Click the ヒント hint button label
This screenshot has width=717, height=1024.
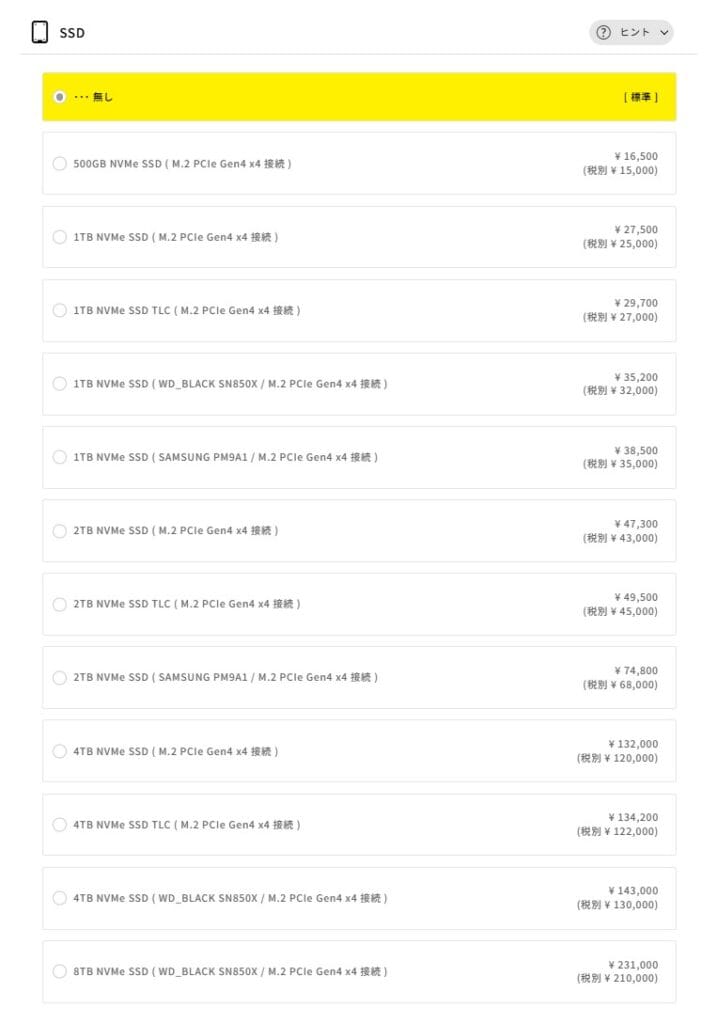[635, 33]
